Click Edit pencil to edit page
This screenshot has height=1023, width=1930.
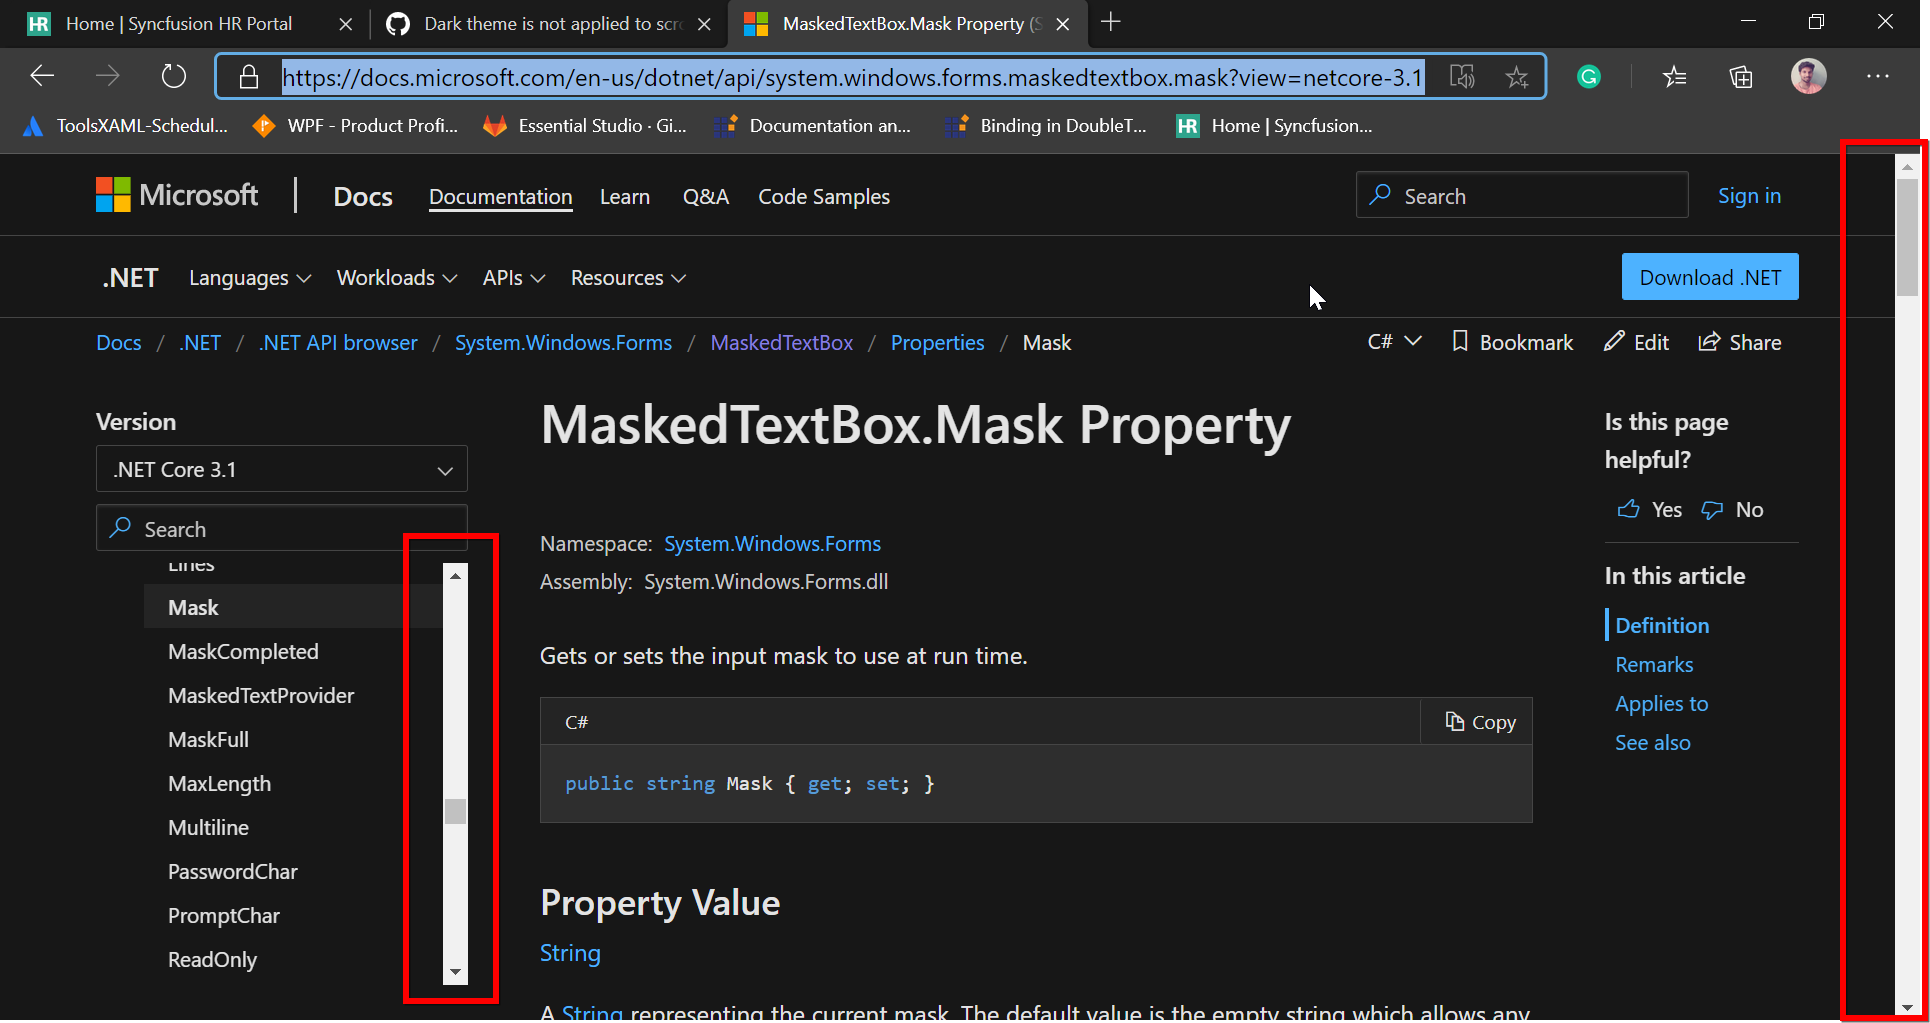click(1636, 342)
